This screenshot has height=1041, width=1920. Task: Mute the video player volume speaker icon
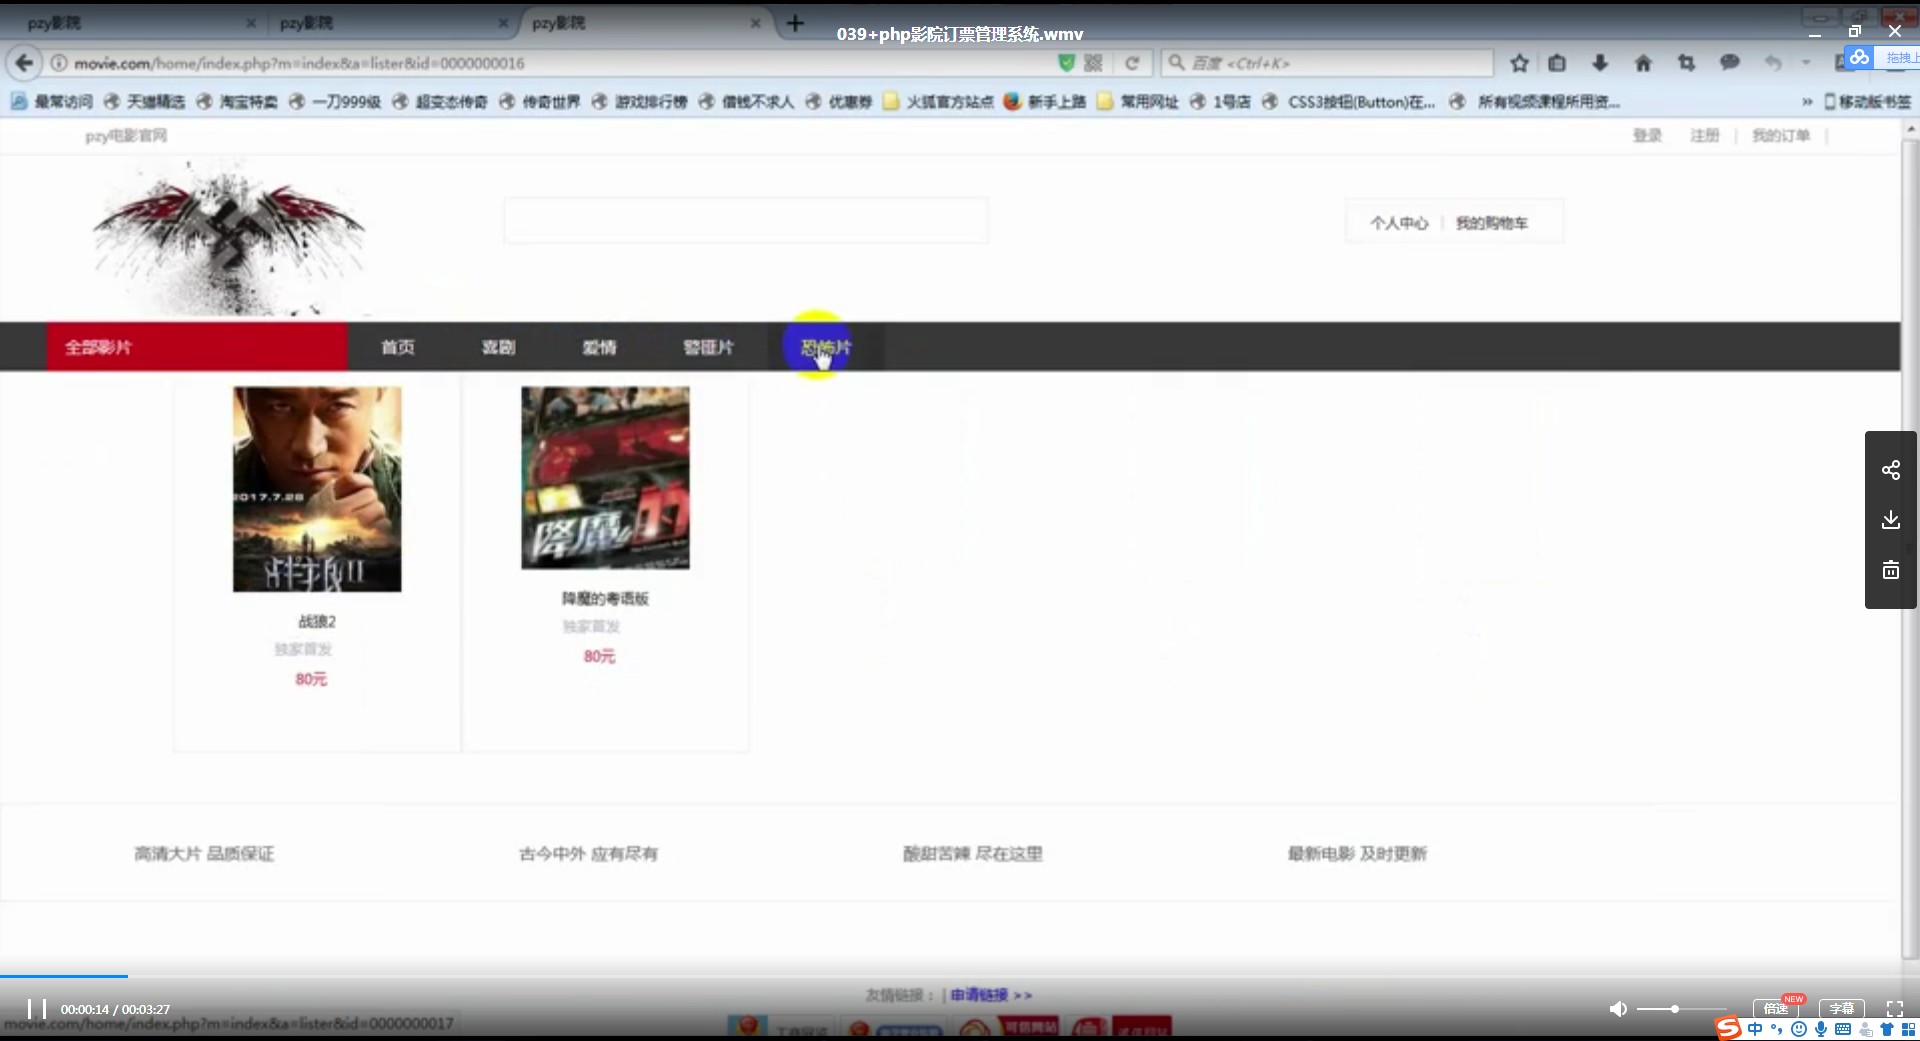[1617, 1009]
